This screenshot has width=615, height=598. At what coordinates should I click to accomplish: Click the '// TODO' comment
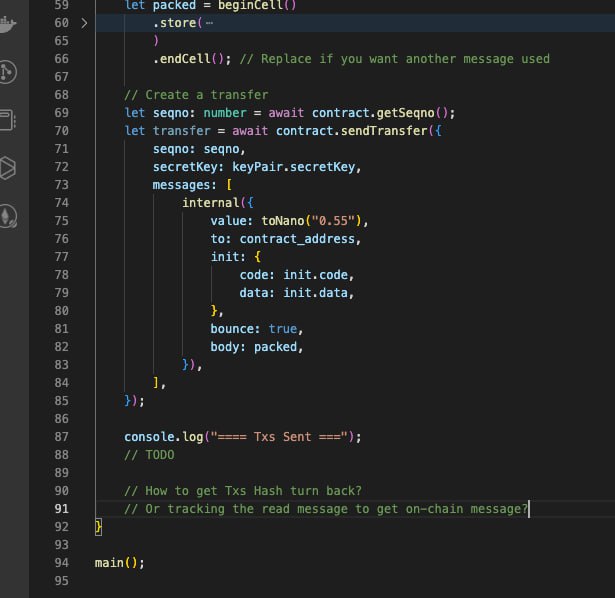click(149, 455)
